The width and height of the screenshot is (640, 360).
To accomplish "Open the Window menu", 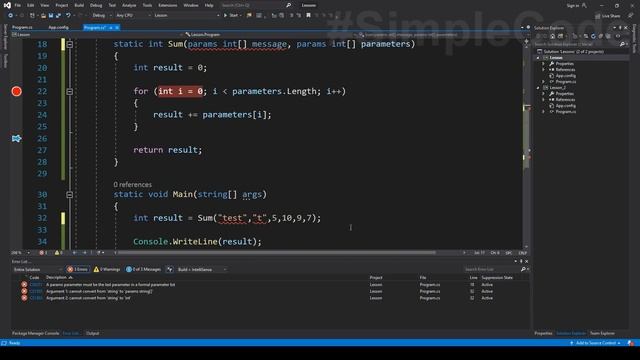I will [191, 5].
